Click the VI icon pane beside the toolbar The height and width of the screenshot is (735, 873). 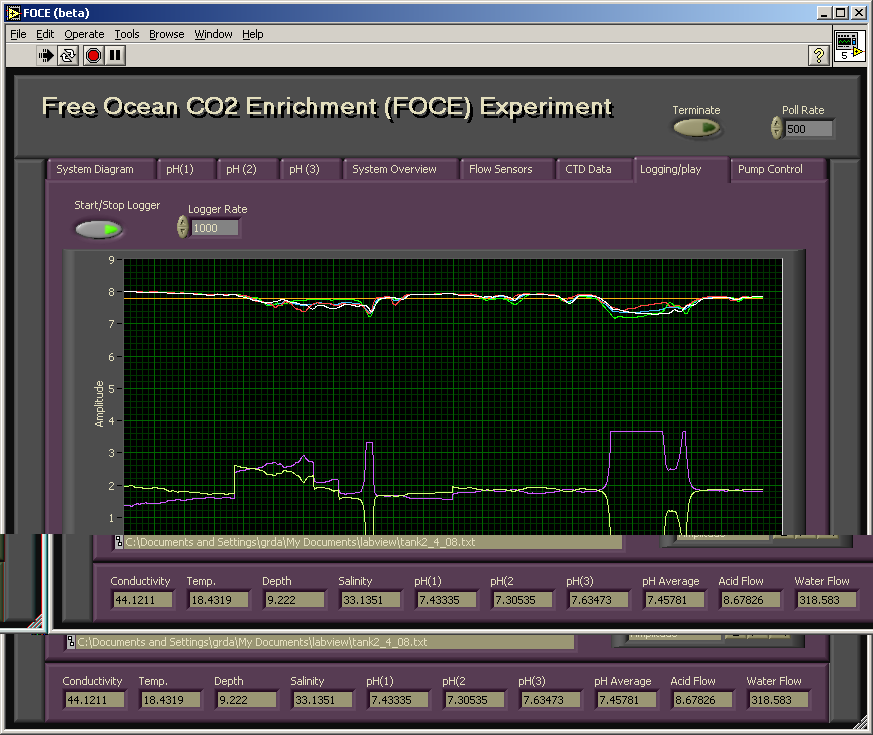tap(849, 47)
